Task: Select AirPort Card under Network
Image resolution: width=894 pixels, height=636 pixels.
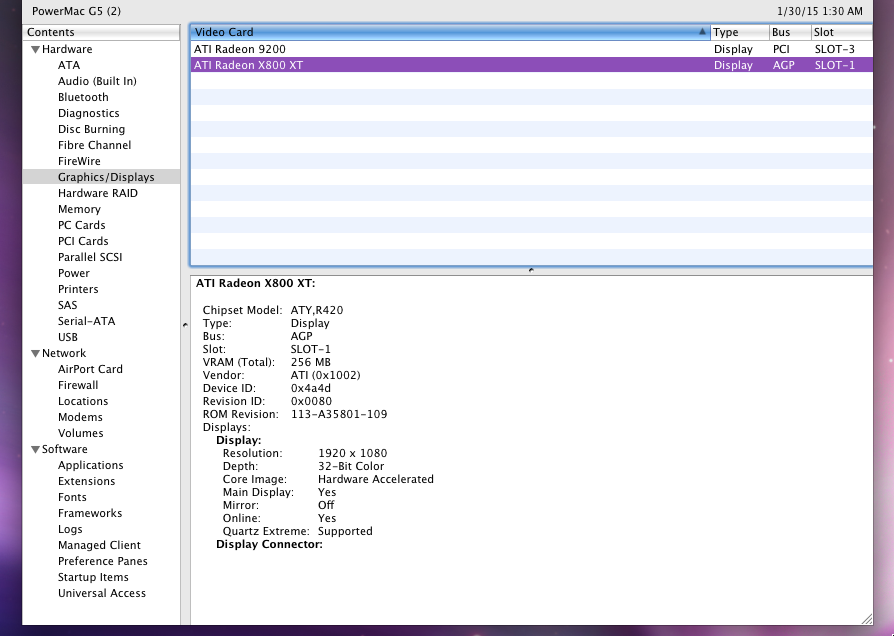Action: coord(90,369)
